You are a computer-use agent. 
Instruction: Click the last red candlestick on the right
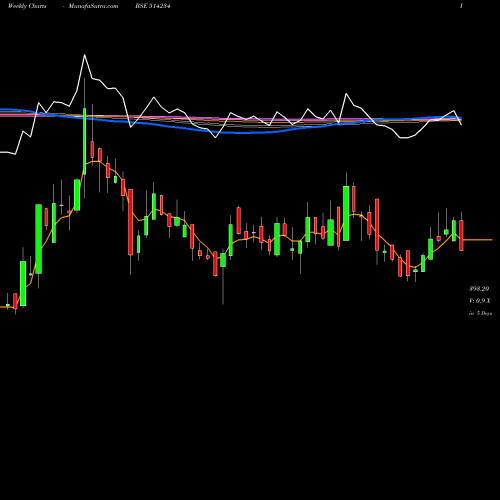[x=461, y=235]
